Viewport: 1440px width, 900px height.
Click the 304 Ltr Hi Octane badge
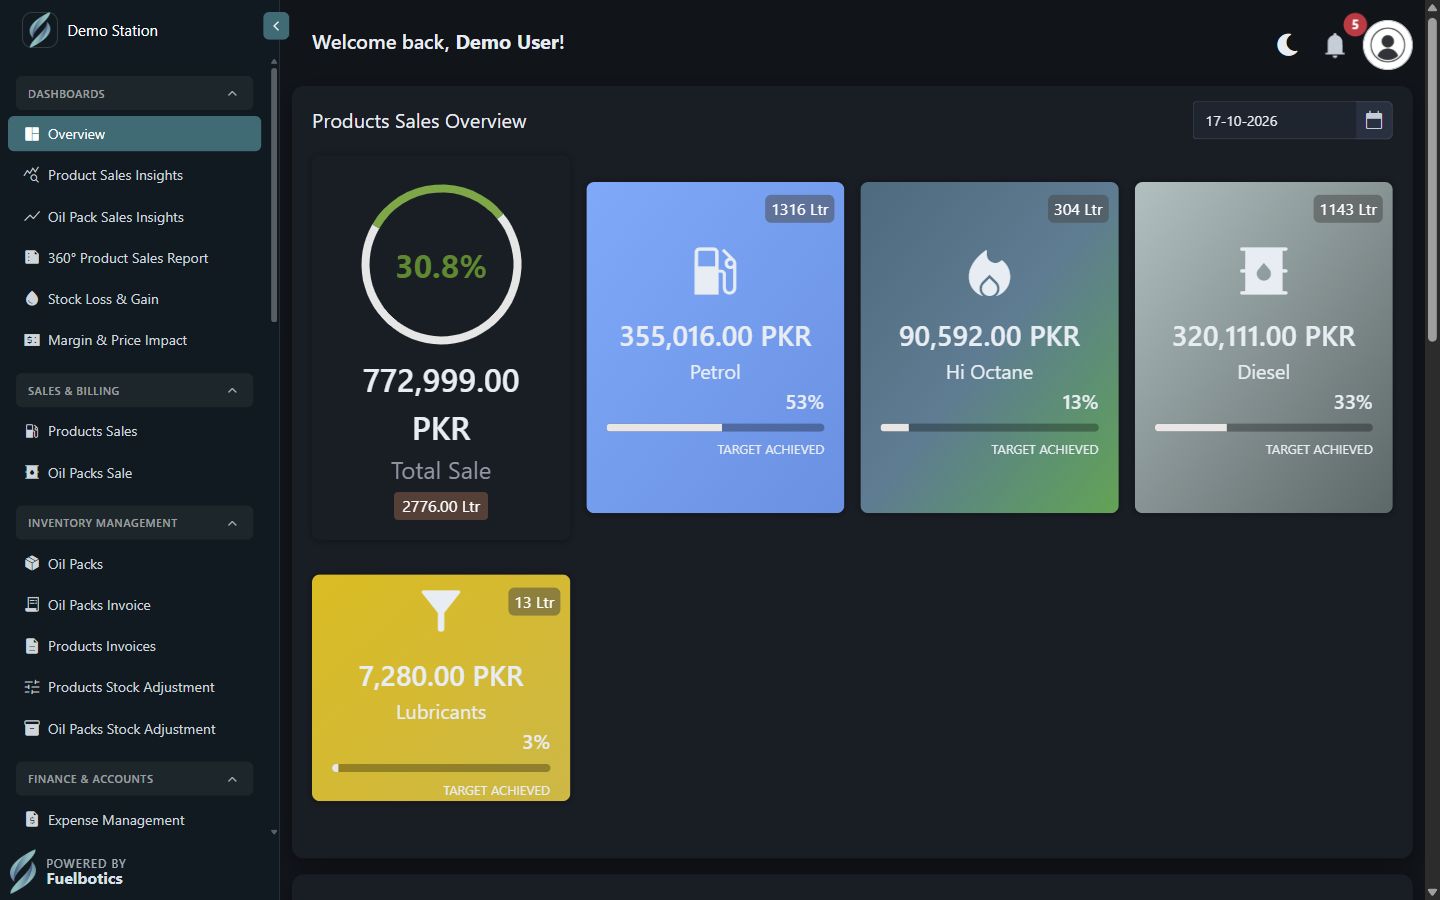1077,209
